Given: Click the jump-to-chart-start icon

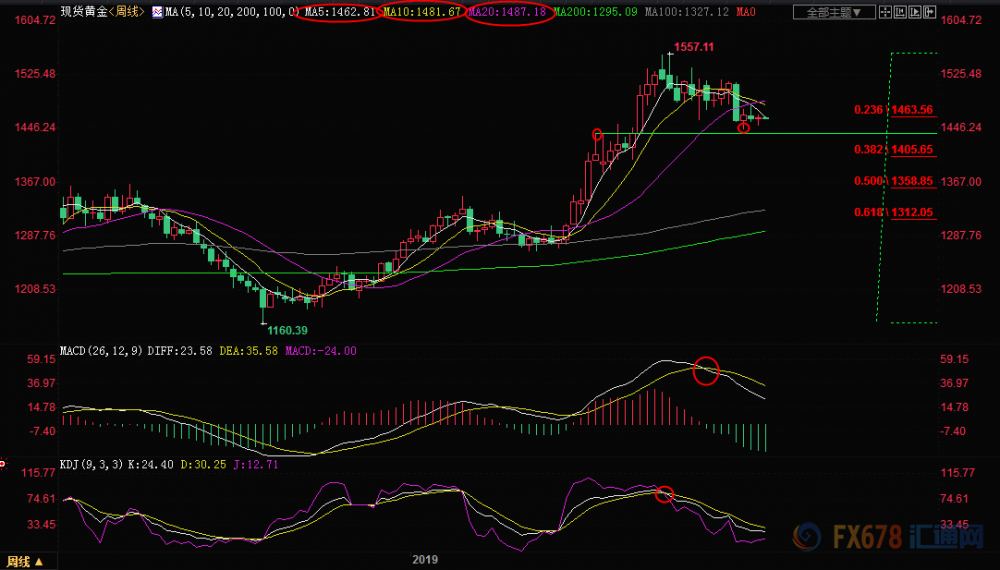Looking at the screenshot, I should pos(900,12).
